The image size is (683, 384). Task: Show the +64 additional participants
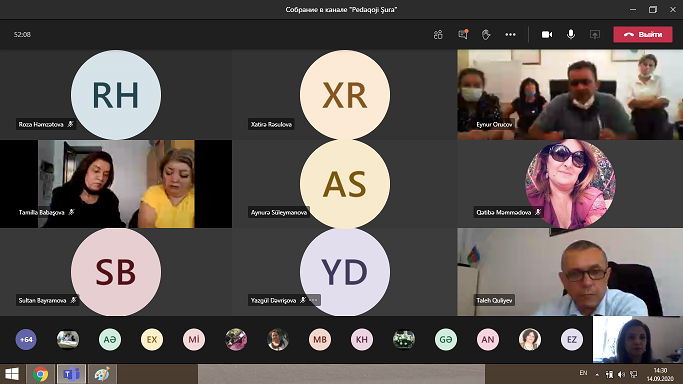(x=26, y=339)
